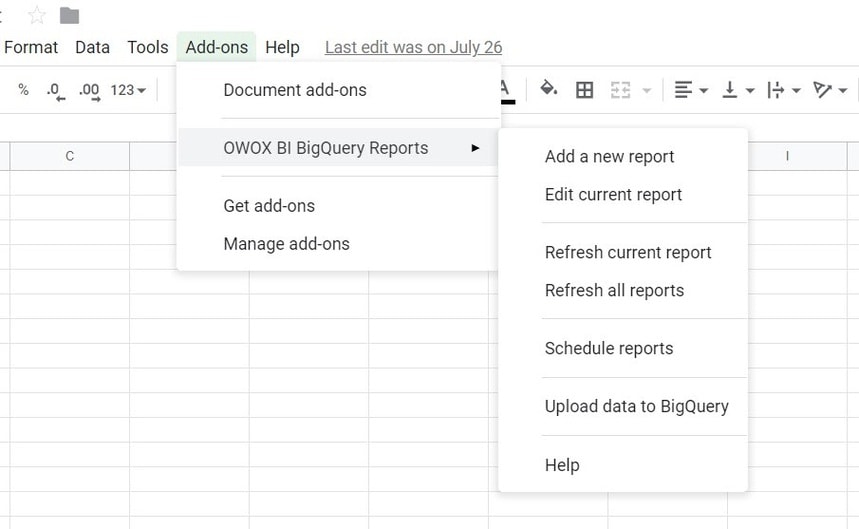The image size is (859, 529).
Task: Click the move to folder icon
Action: [69, 15]
